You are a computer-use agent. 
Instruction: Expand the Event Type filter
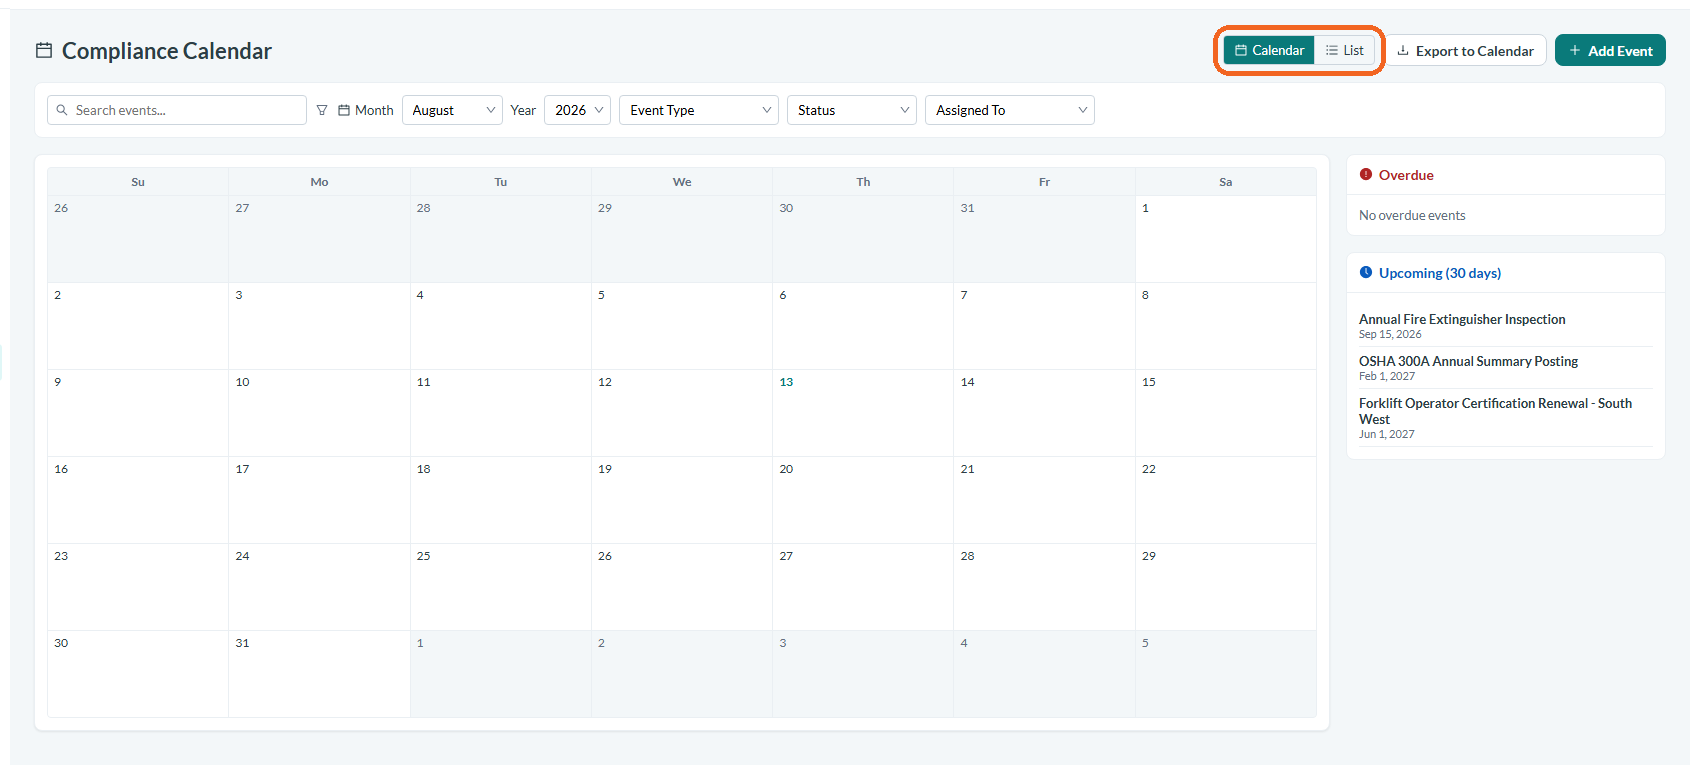699,110
